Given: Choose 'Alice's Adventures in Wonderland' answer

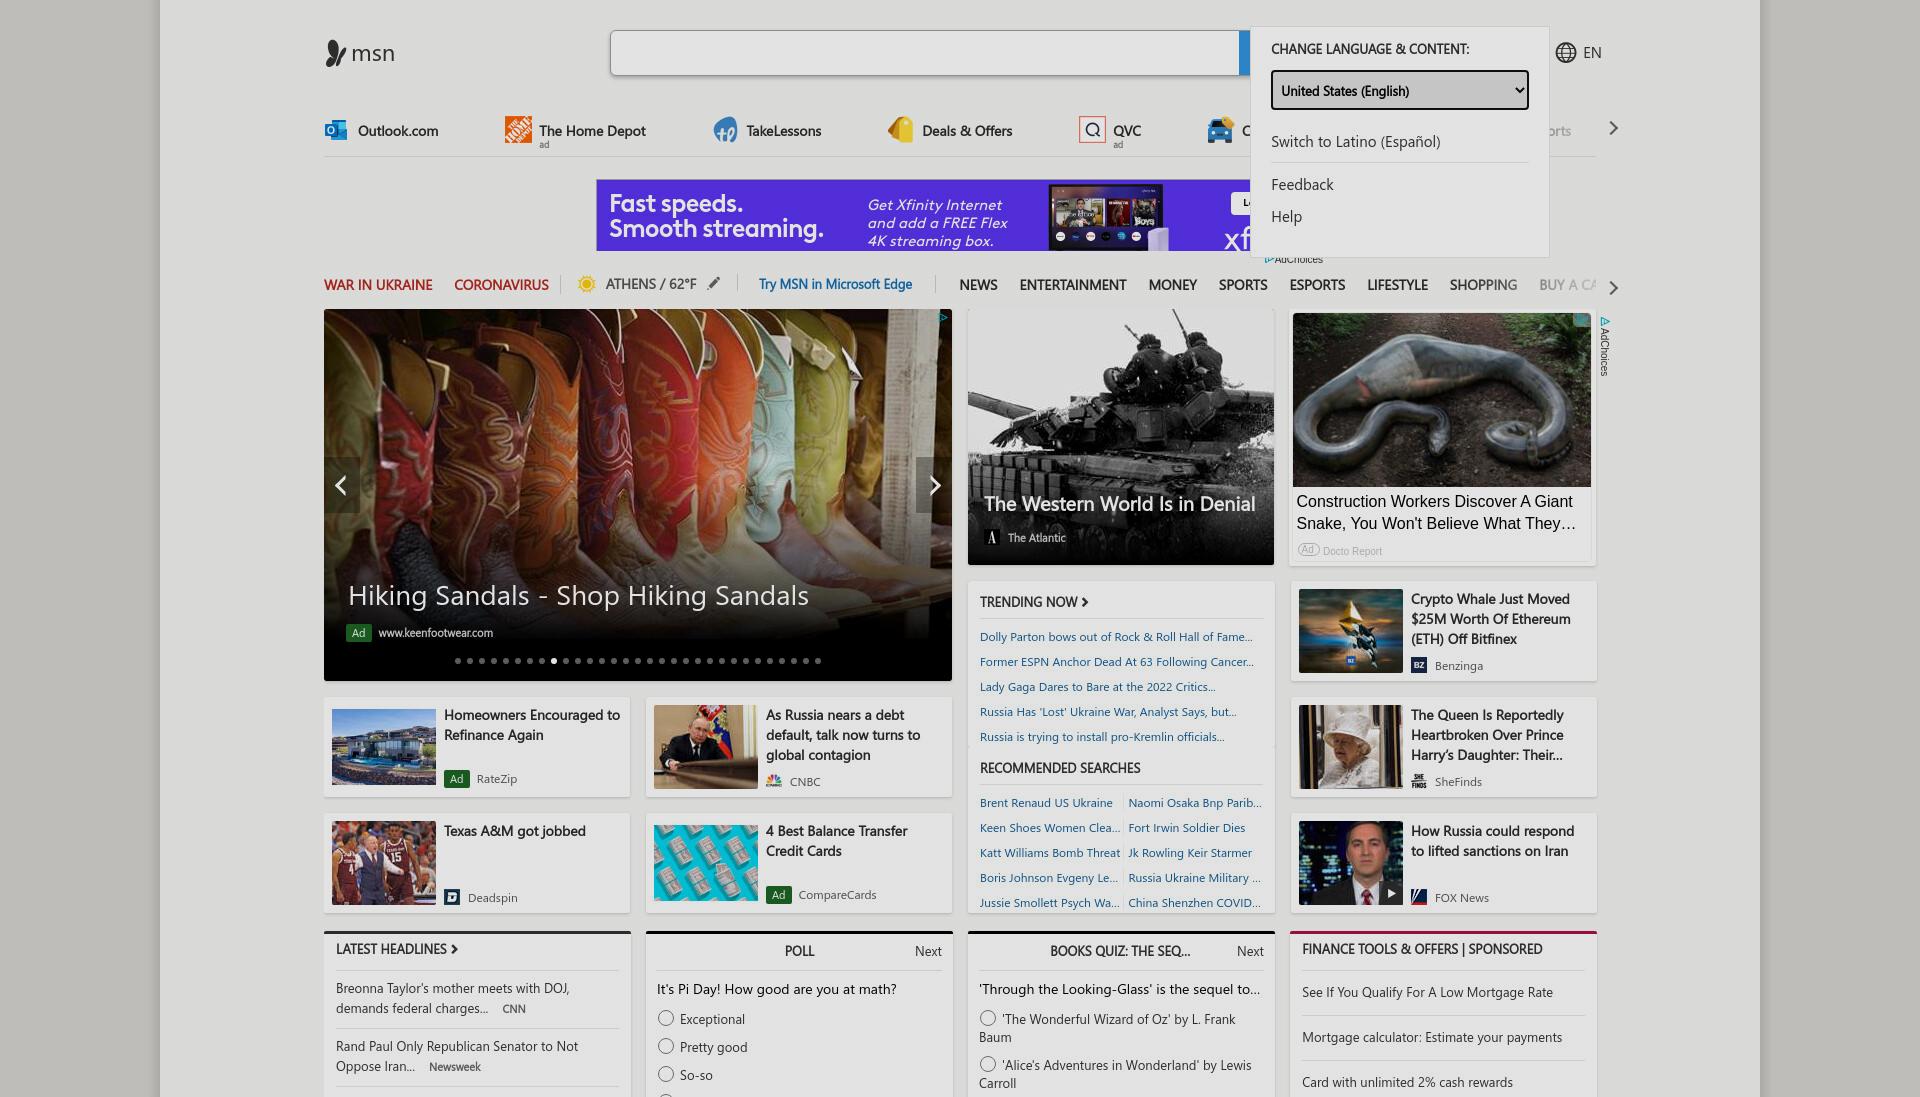Looking at the screenshot, I should [x=988, y=1064].
